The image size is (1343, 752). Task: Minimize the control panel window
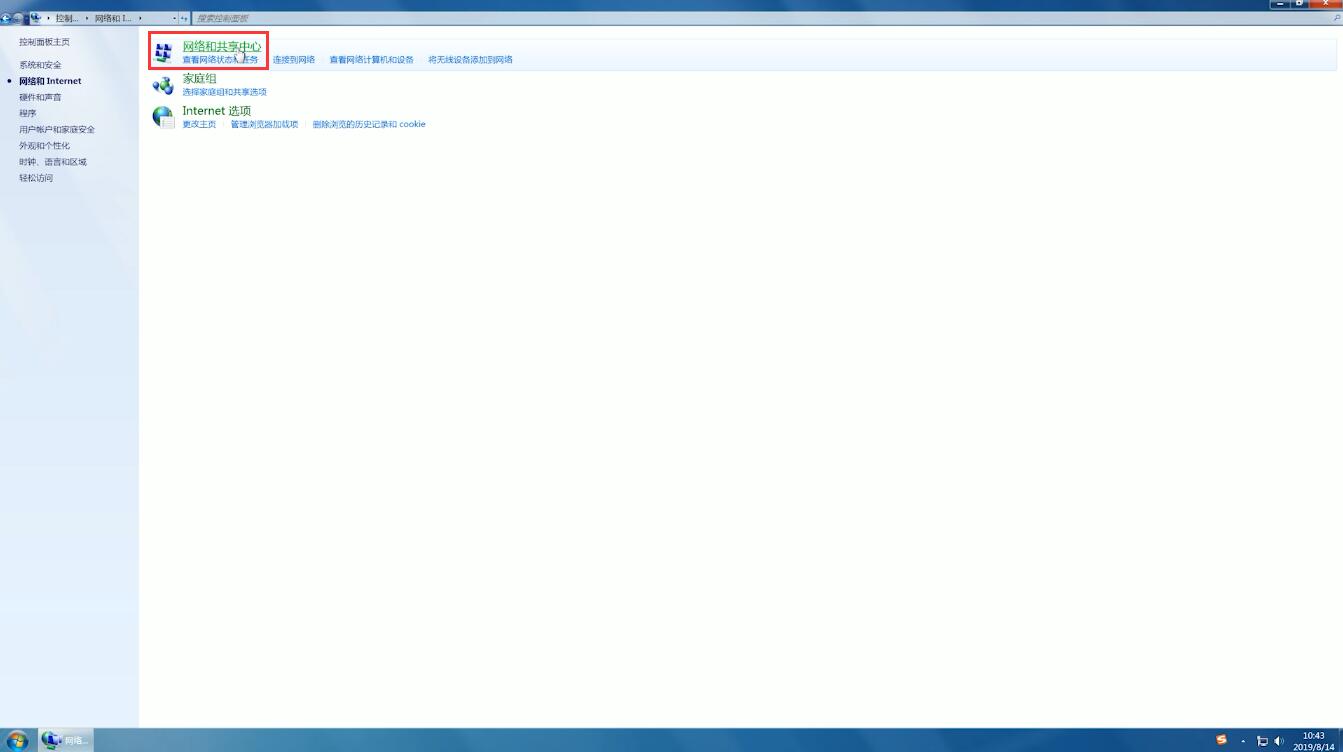[x=1279, y=4]
